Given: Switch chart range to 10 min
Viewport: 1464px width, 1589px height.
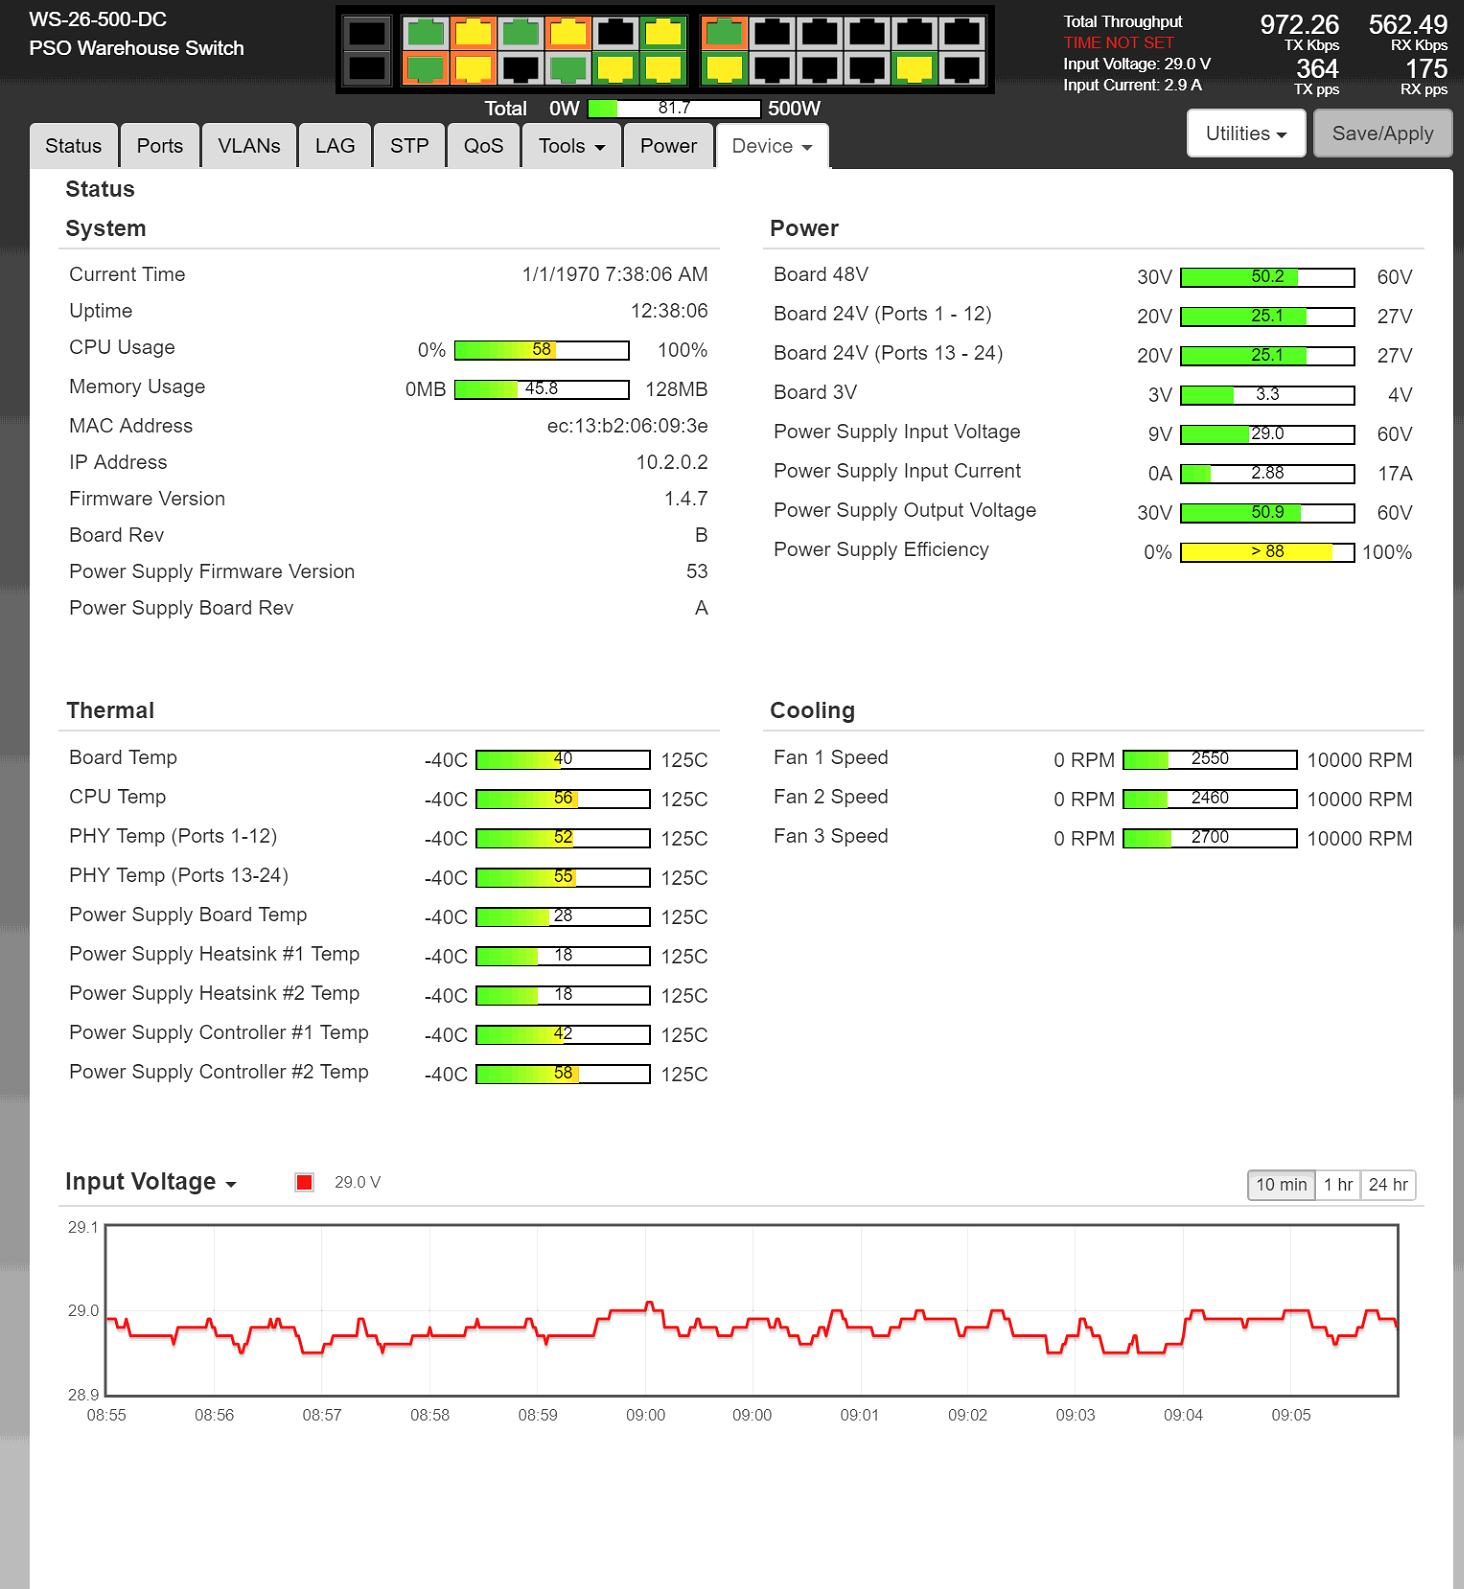Looking at the screenshot, I should pyautogui.click(x=1281, y=1185).
